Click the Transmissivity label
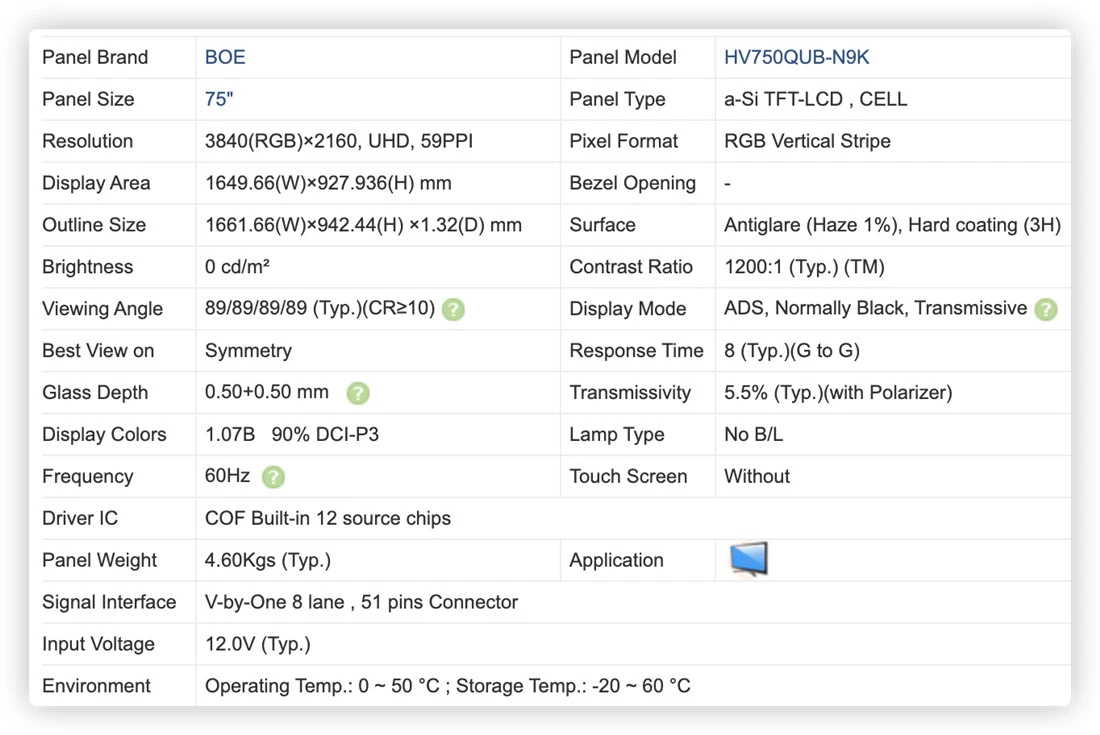 click(x=630, y=393)
